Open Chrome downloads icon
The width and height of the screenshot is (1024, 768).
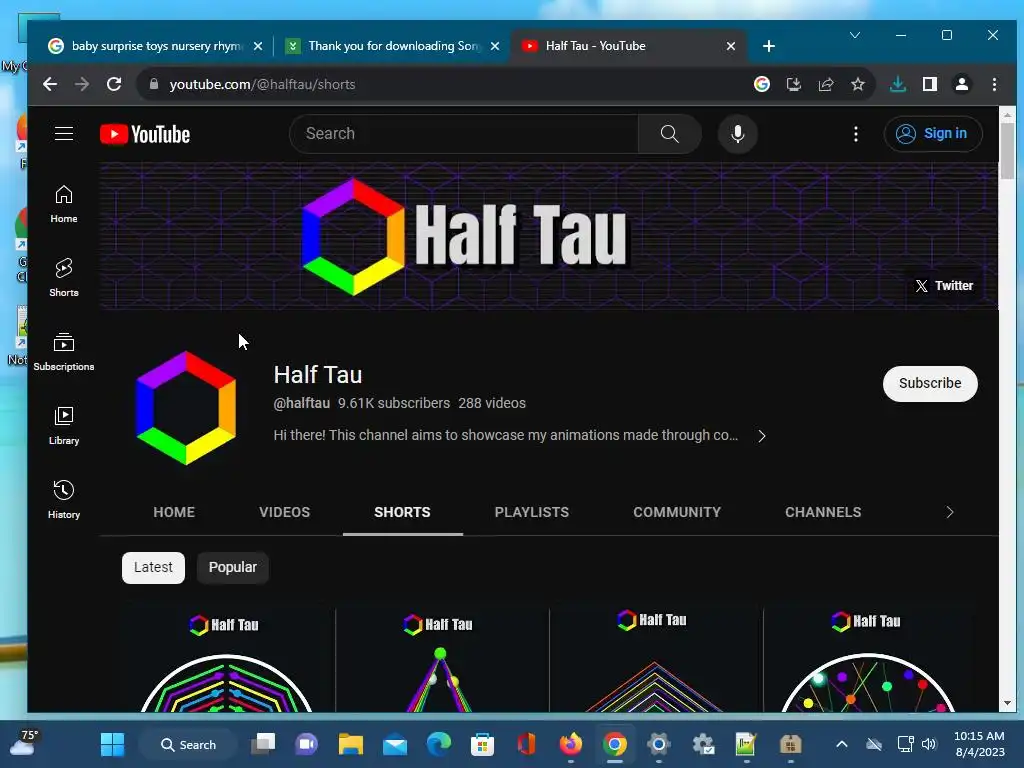898,84
